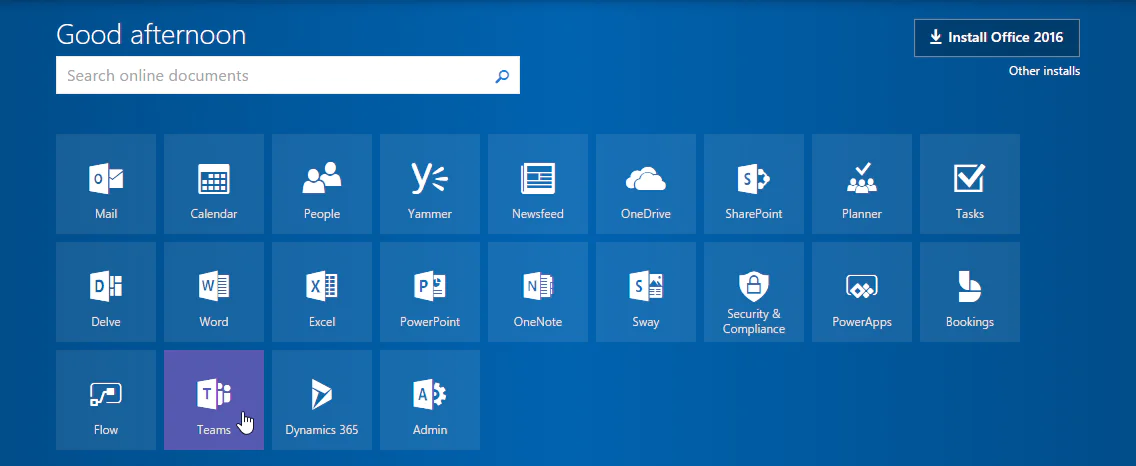Open the Mail app tile
Screen dimensions: 1136x466
coord(106,184)
